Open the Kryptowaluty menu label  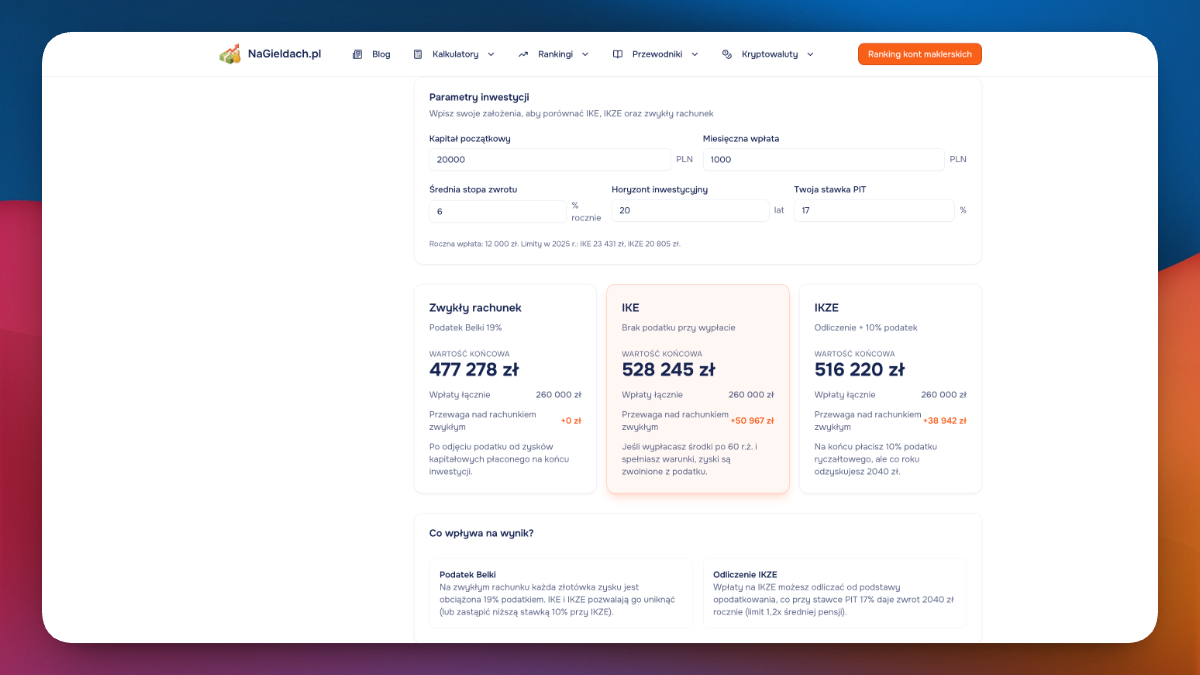click(770, 54)
